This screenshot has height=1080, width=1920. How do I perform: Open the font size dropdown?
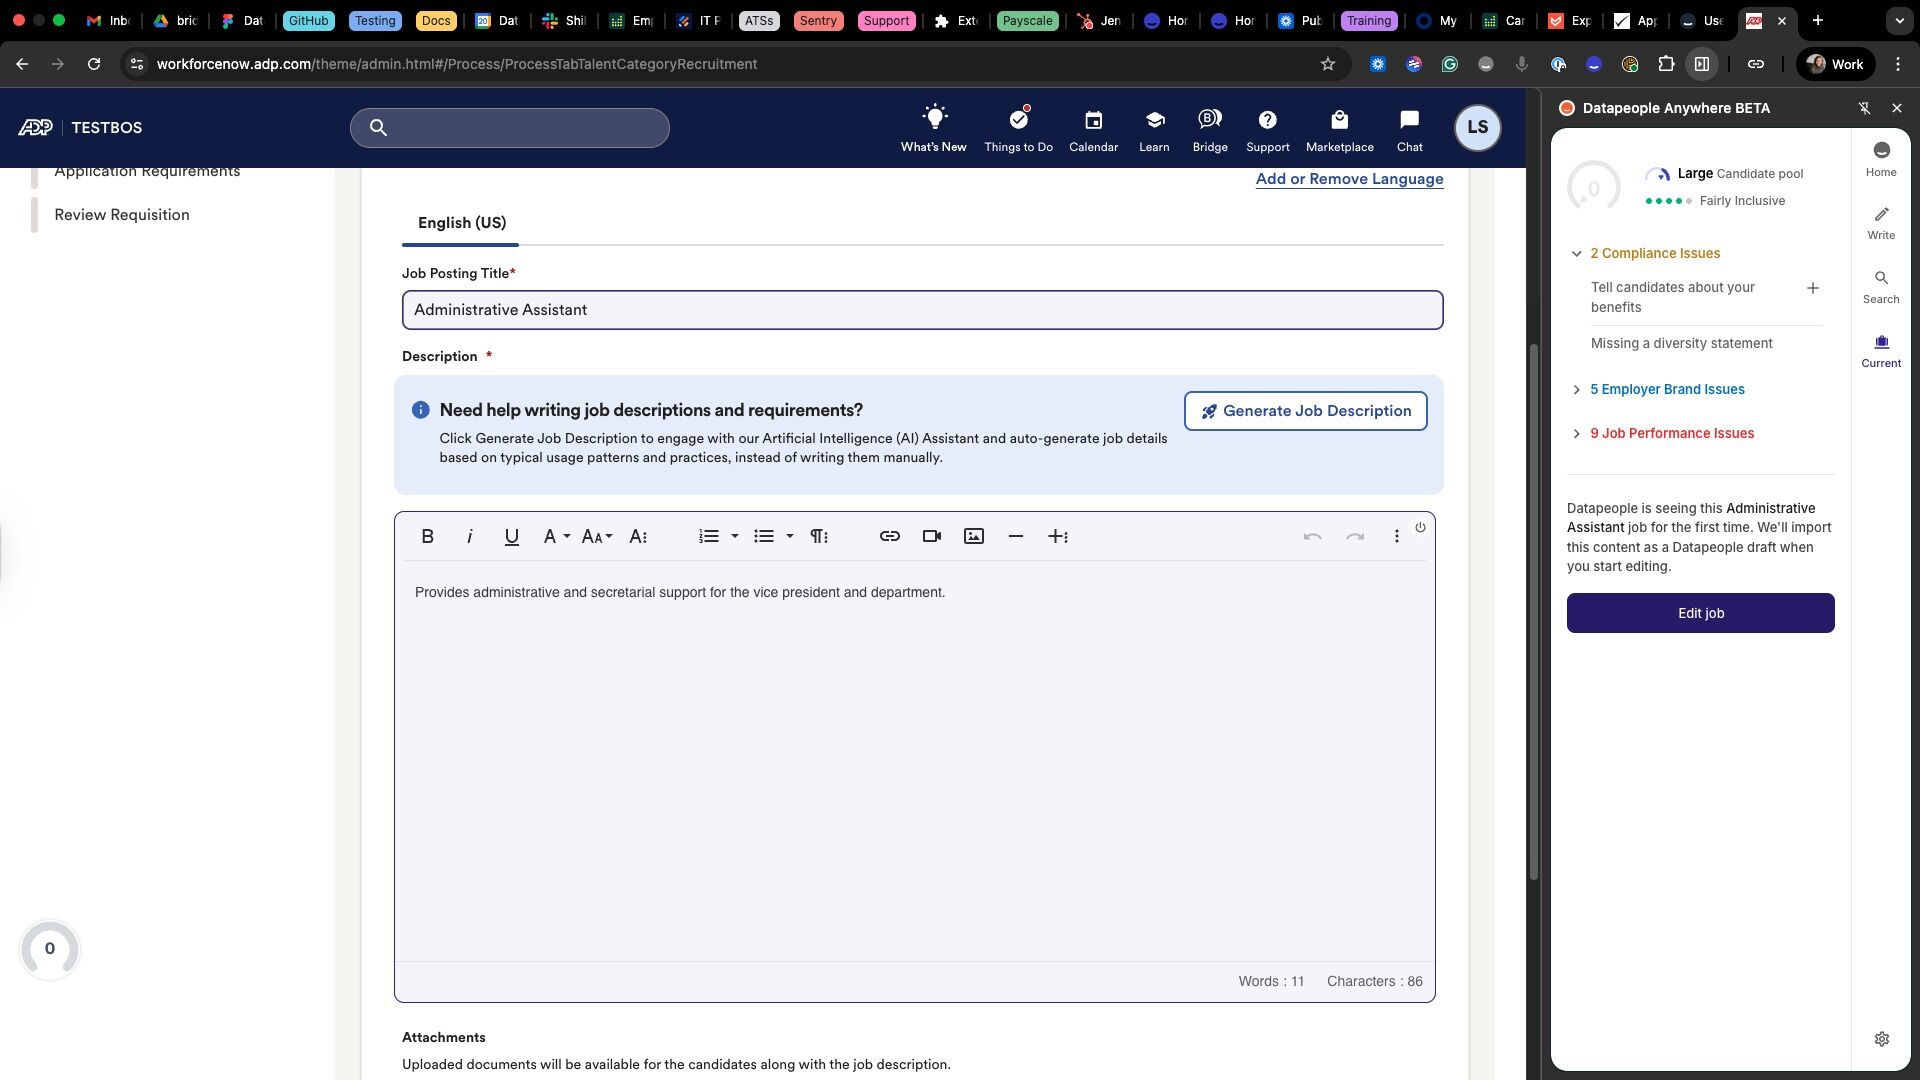click(x=597, y=537)
